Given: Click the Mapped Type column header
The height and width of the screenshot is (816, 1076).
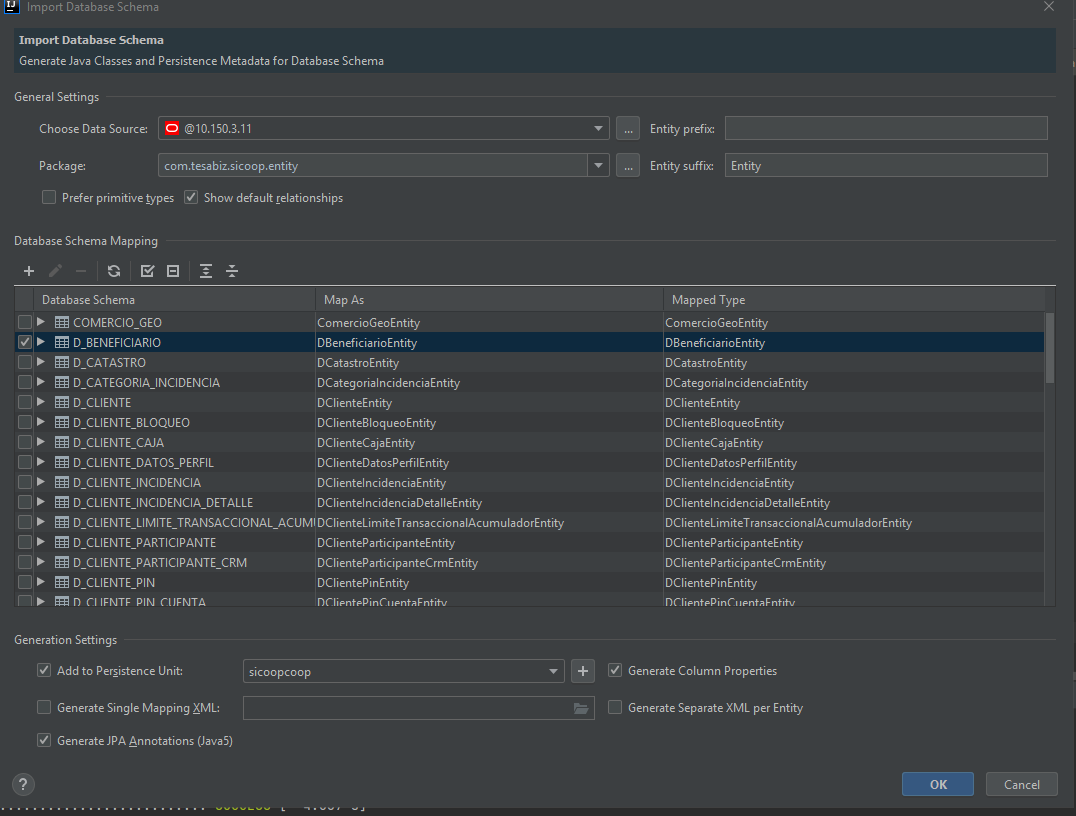Looking at the screenshot, I should point(709,300).
